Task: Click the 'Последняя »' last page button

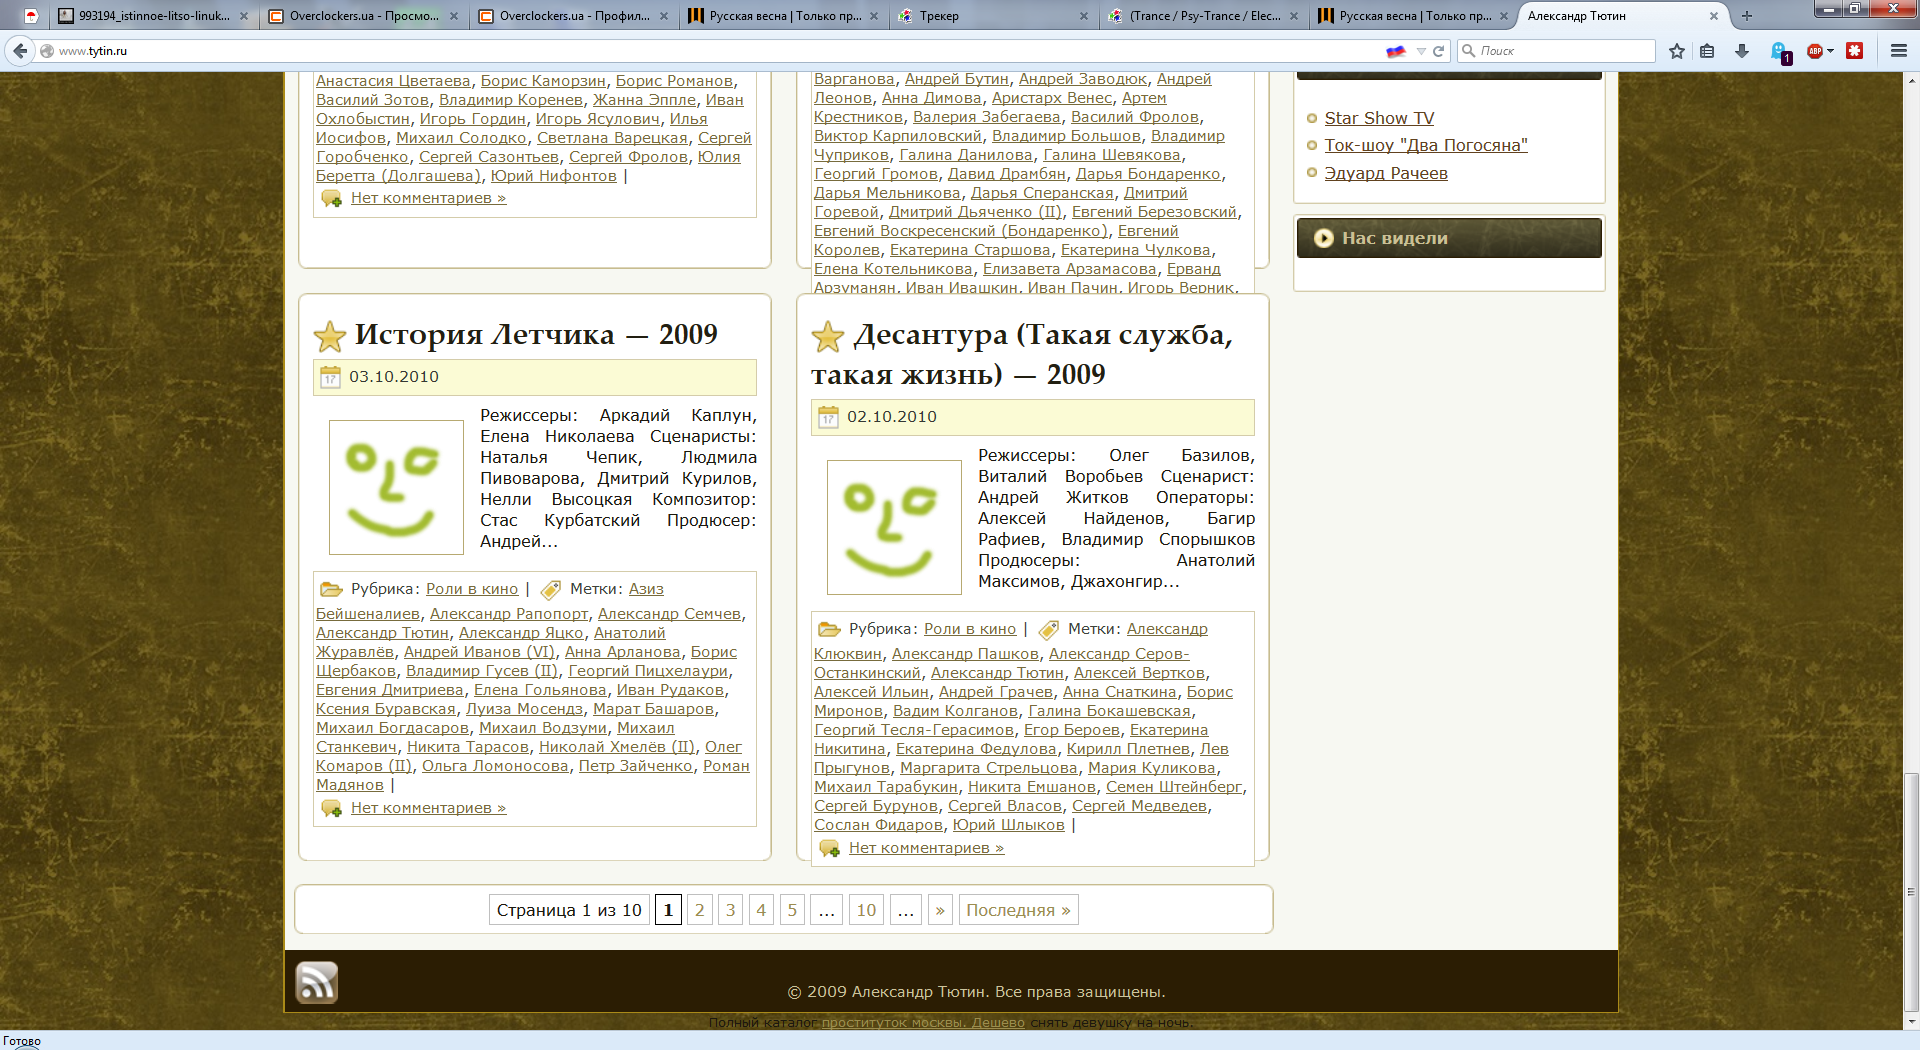Action: coord(1018,910)
